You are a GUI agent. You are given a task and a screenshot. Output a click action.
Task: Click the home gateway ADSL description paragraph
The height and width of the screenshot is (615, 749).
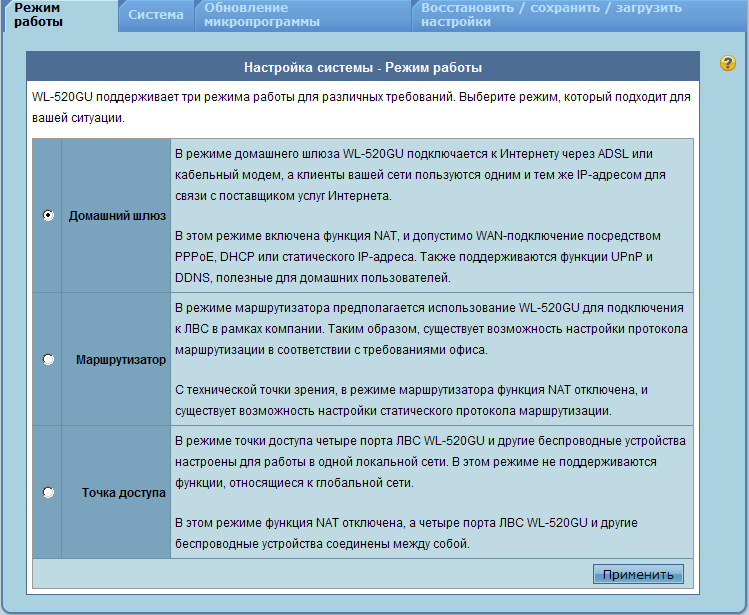(x=420, y=175)
